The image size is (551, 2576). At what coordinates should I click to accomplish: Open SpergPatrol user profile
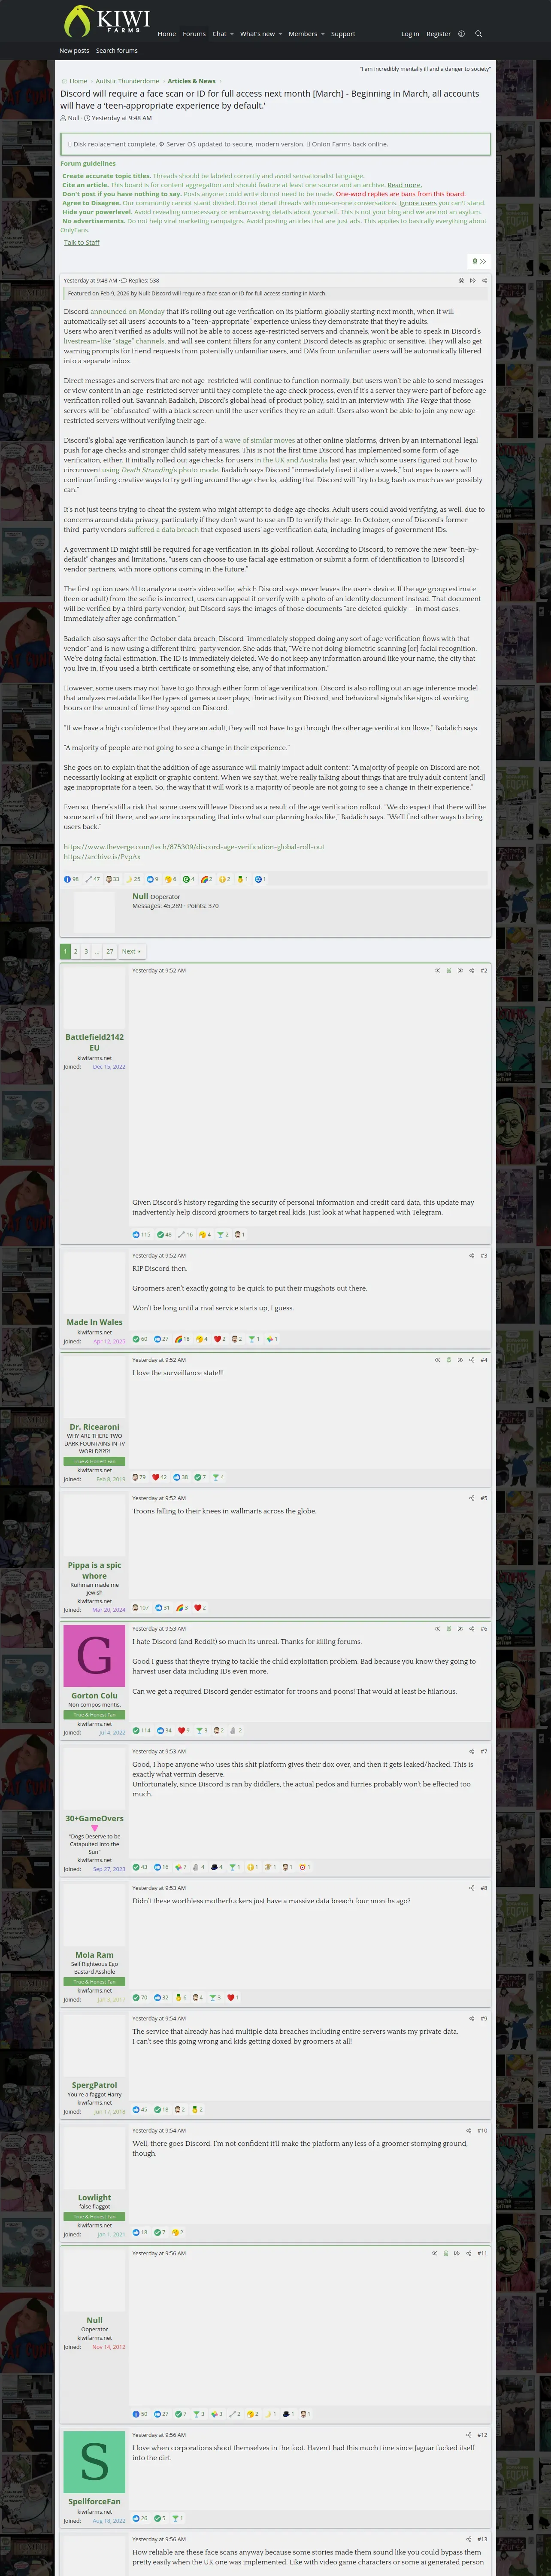tap(95, 2085)
